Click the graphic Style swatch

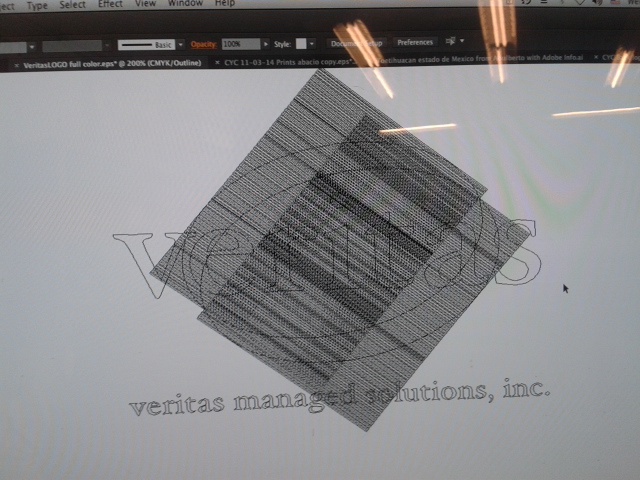tap(301, 43)
